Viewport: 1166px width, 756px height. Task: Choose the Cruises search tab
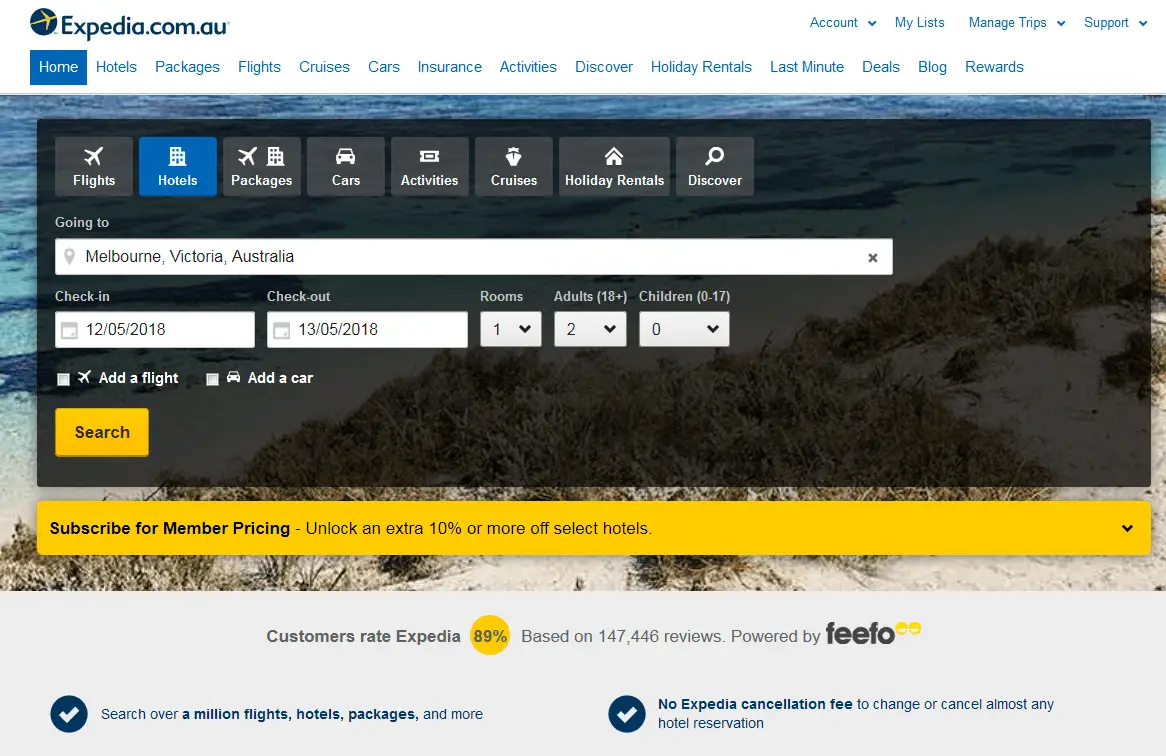click(514, 167)
